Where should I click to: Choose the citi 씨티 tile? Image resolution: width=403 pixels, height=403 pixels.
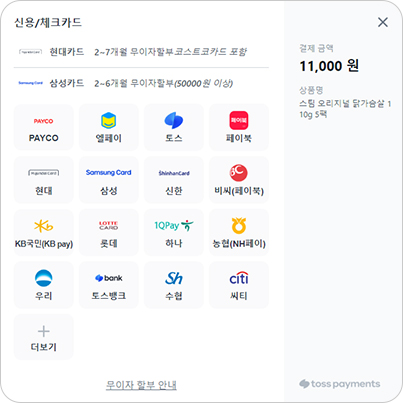[239, 285]
